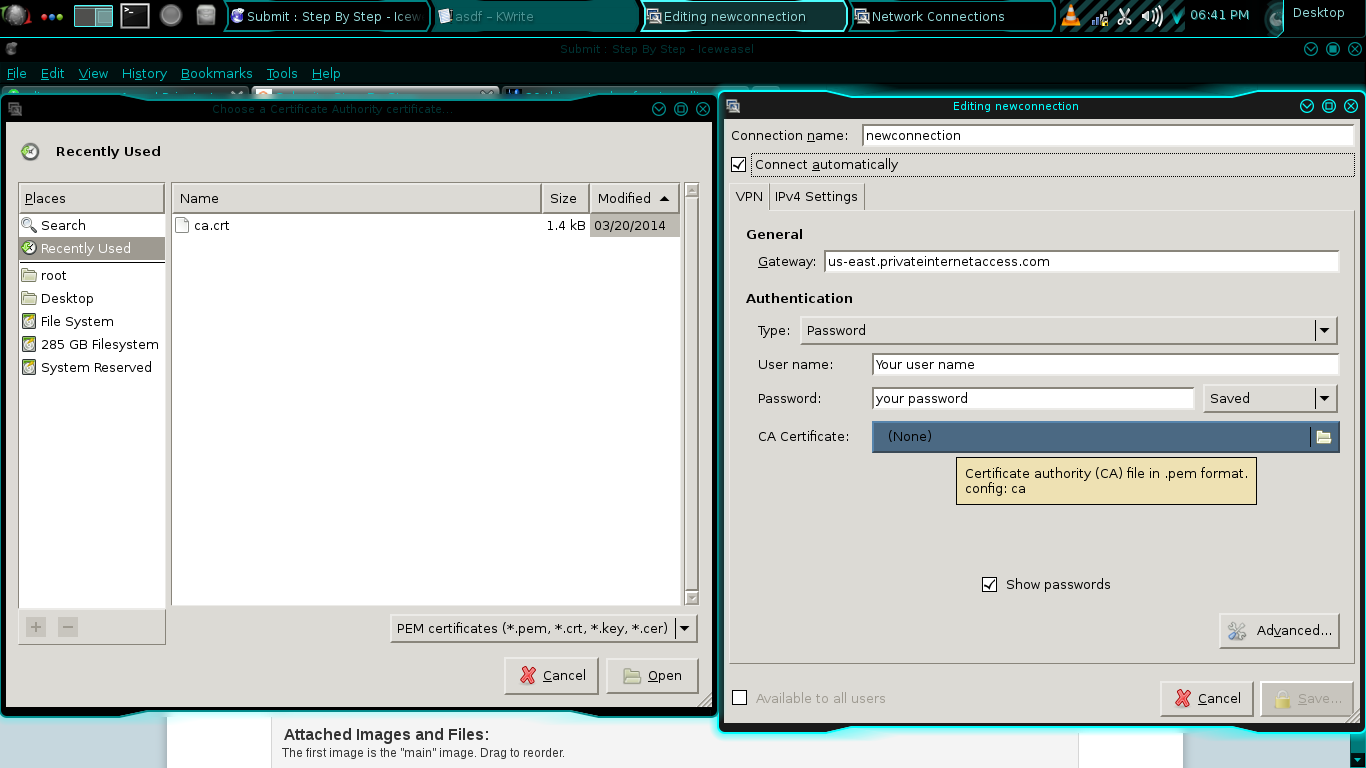Edit the Connection name field
Image resolution: width=1366 pixels, height=768 pixels.
[1108, 135]
